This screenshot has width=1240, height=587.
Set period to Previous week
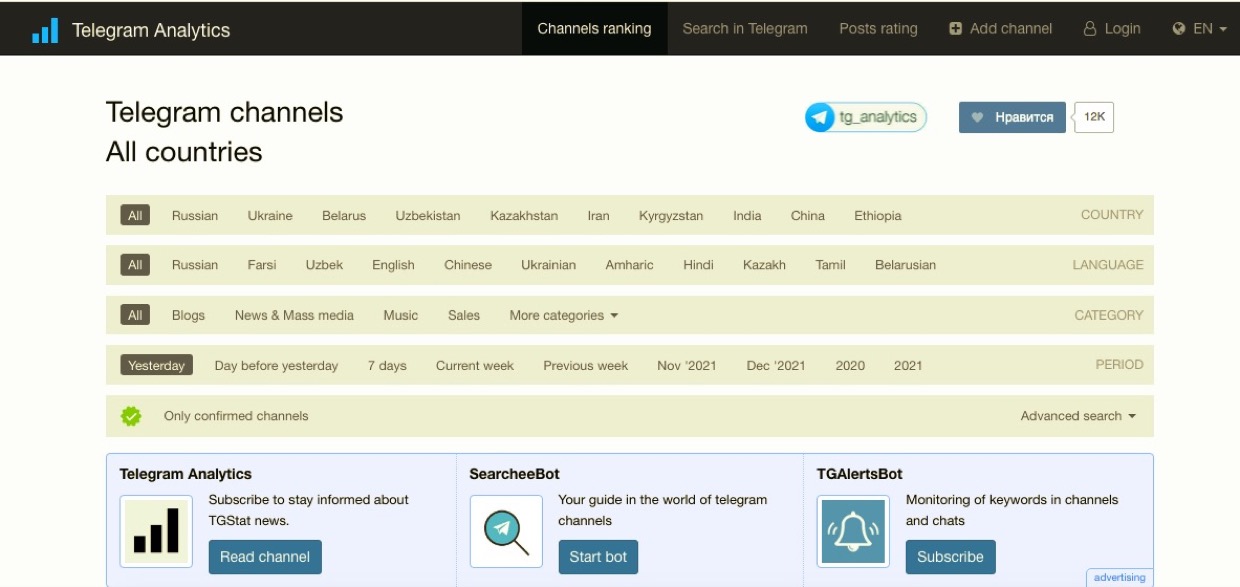586,365
